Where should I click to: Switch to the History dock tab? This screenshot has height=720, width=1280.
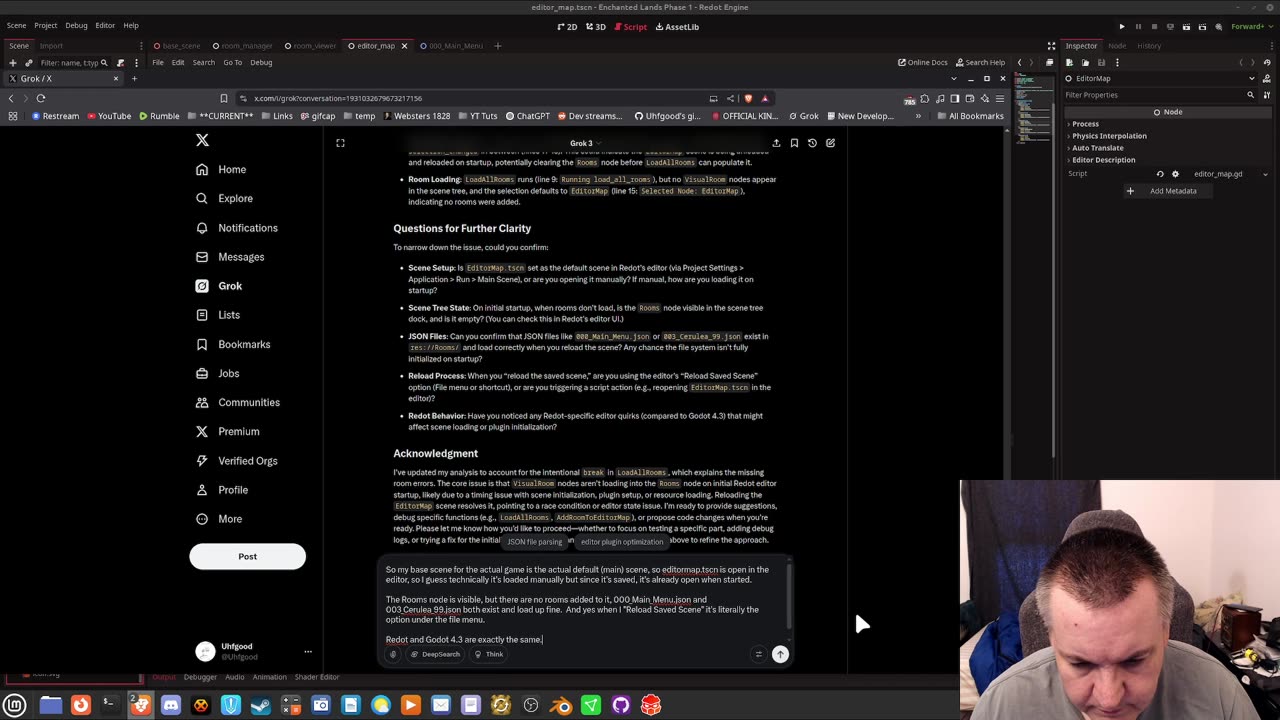(1149, 46)
